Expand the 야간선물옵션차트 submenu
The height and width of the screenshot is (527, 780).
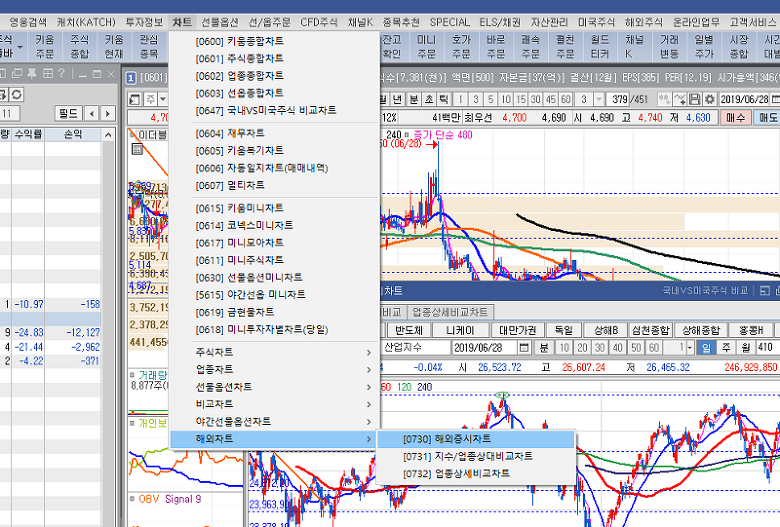(275, 422)
